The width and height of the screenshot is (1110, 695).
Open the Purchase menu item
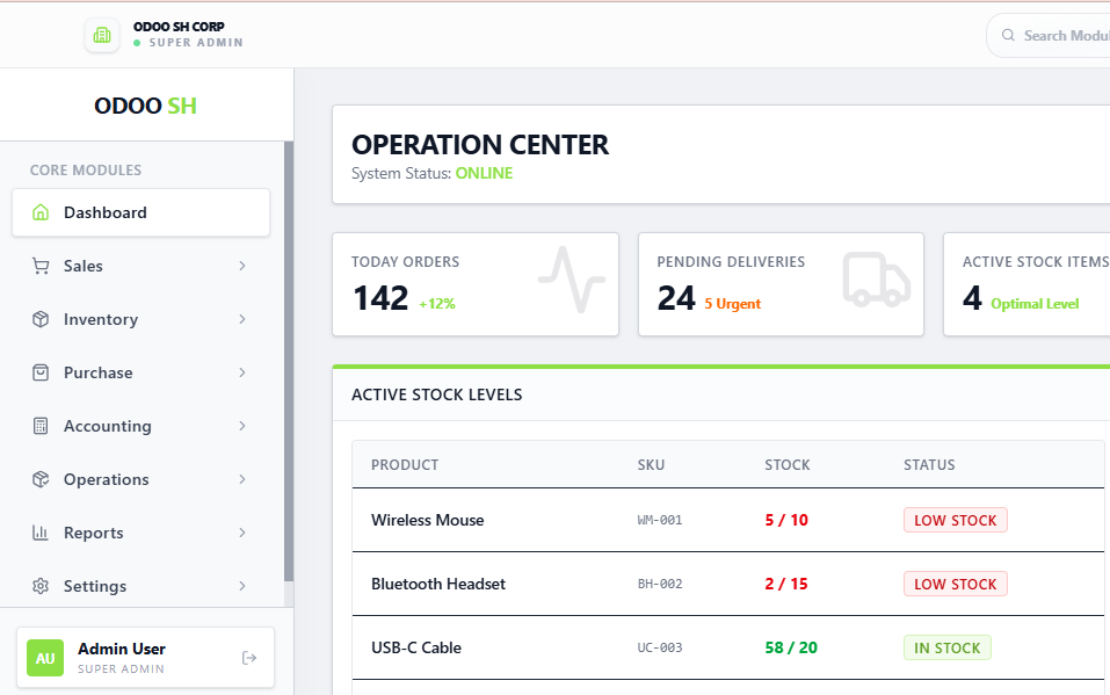point(141,372)
